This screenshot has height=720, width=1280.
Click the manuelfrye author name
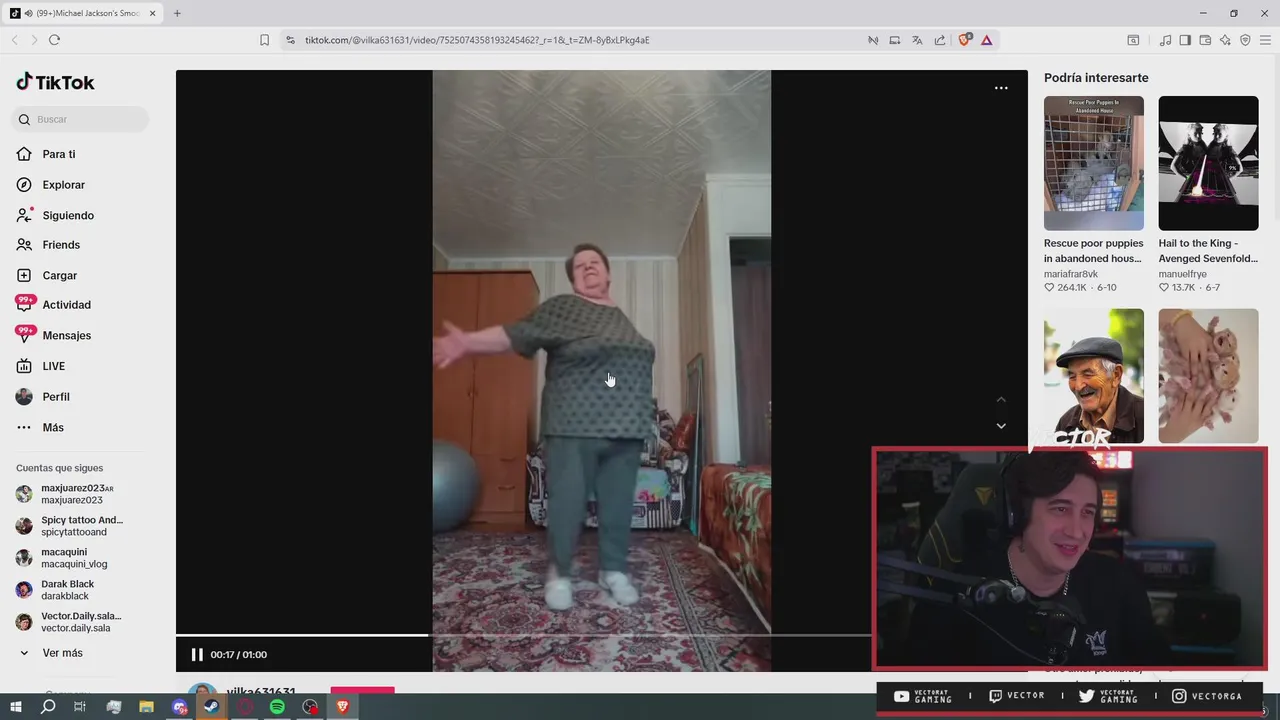[1183, 274]
